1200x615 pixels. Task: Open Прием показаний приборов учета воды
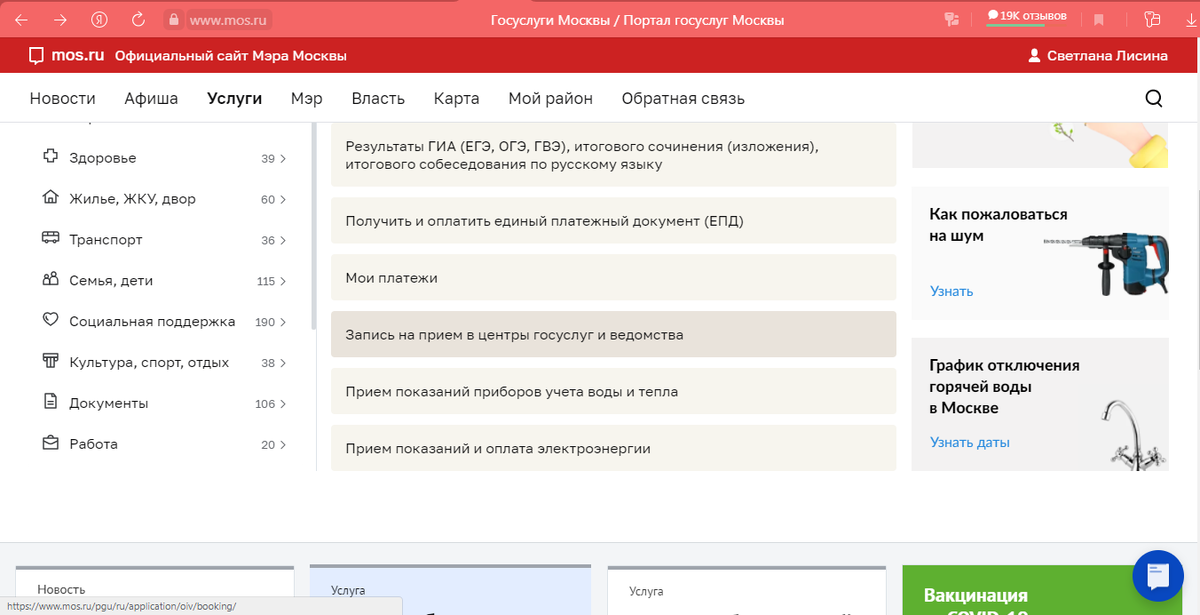click(613, 391)
